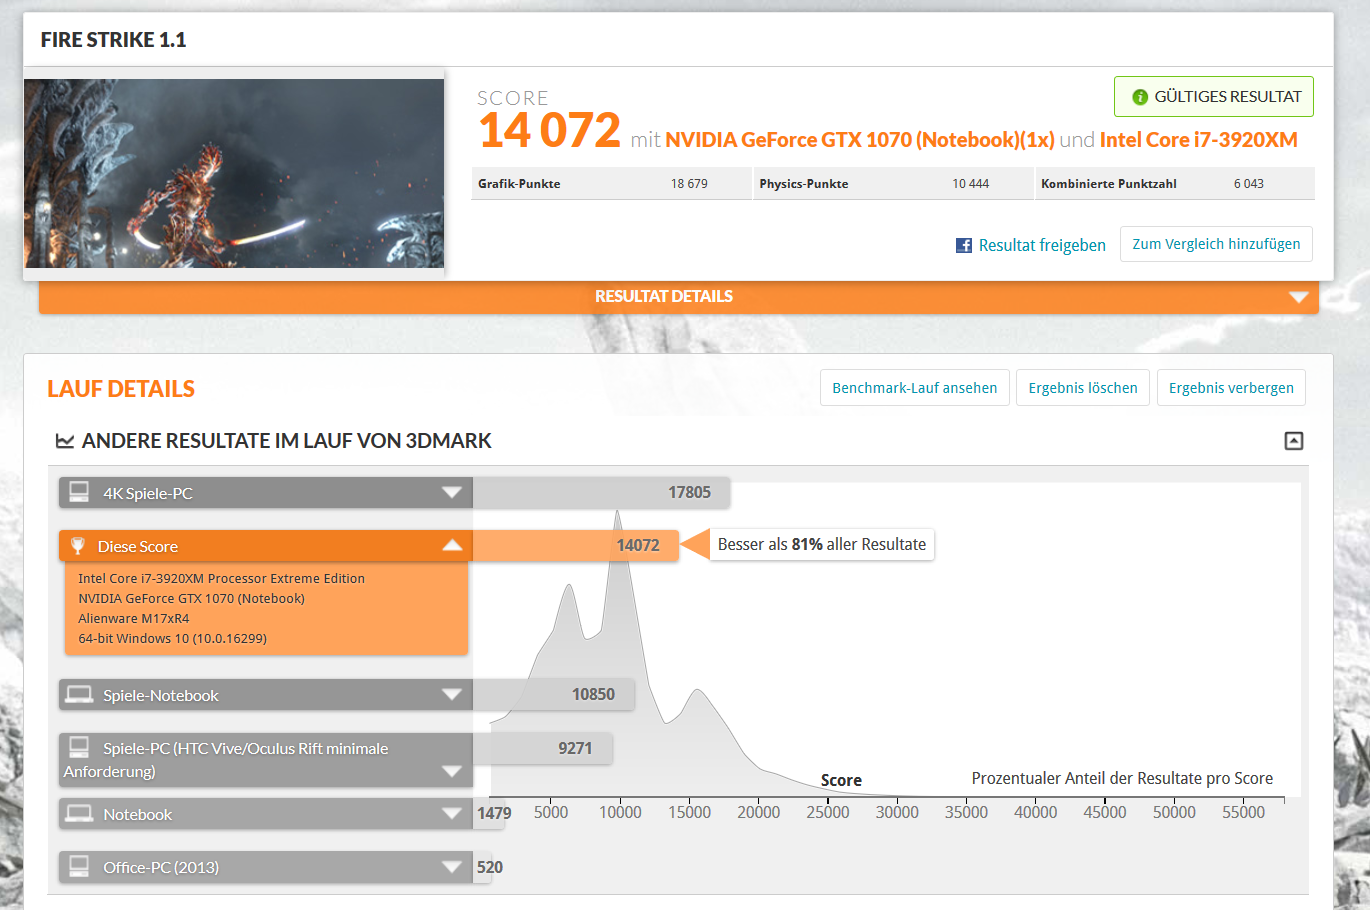Expand Resultat Details bar arrow
Screen dimensions: 1370x910
pos(1298,297)
